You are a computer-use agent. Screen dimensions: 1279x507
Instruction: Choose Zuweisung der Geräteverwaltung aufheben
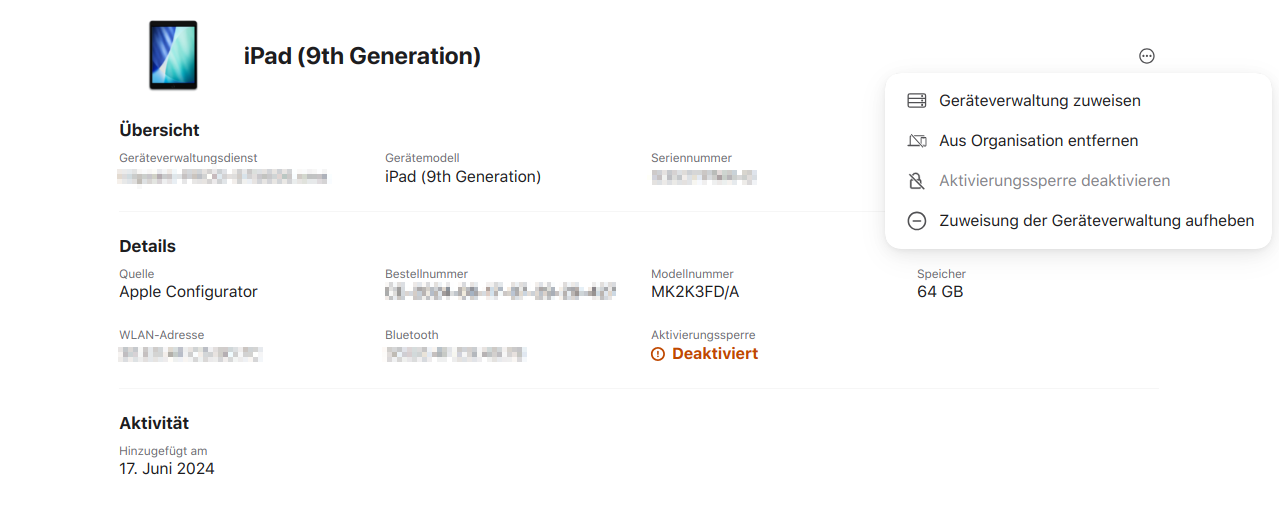coord(1096,221)
